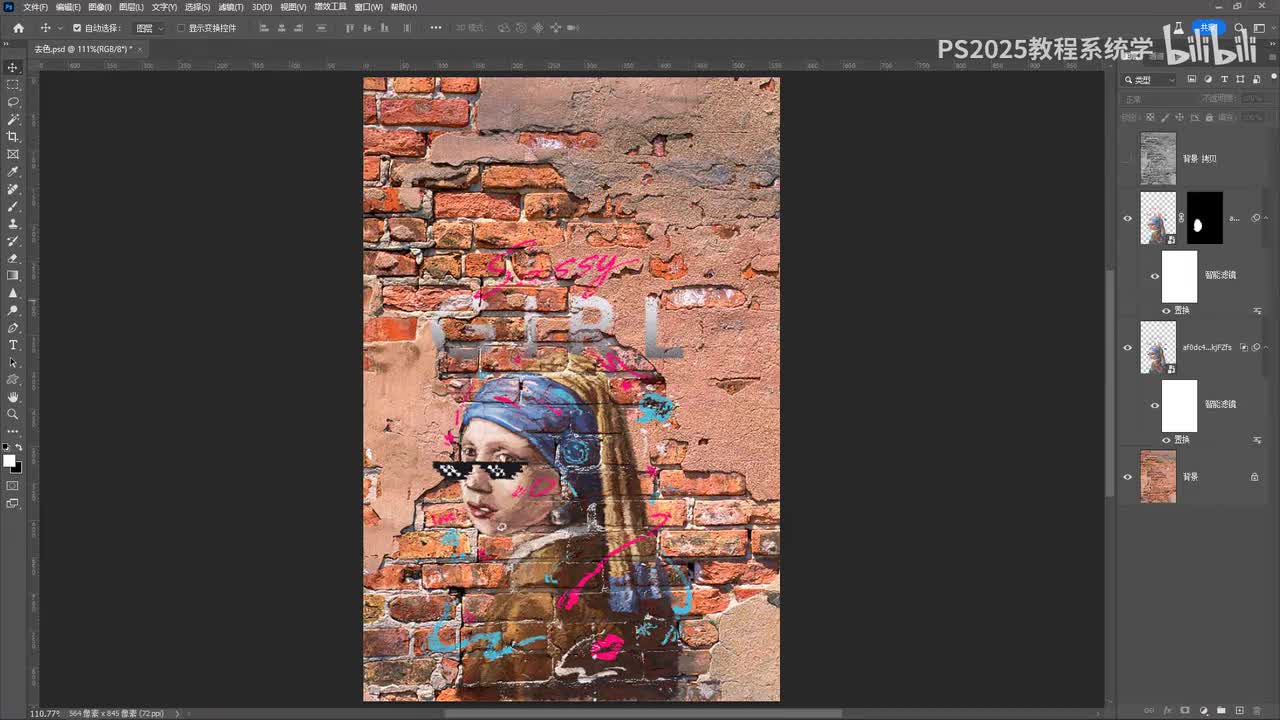Select the Pen tool
1280x720 pixels.
[13, 328]
